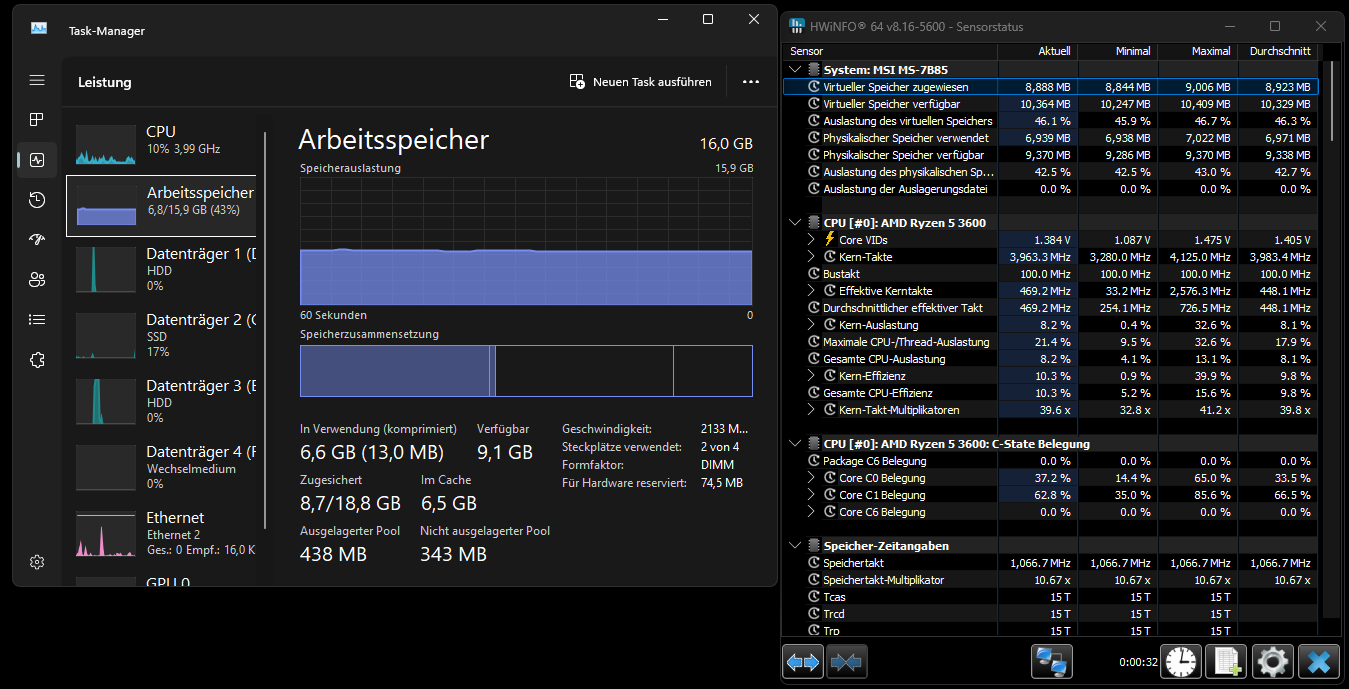
Task: Click the Sensor column header
Action: [890, 51]
